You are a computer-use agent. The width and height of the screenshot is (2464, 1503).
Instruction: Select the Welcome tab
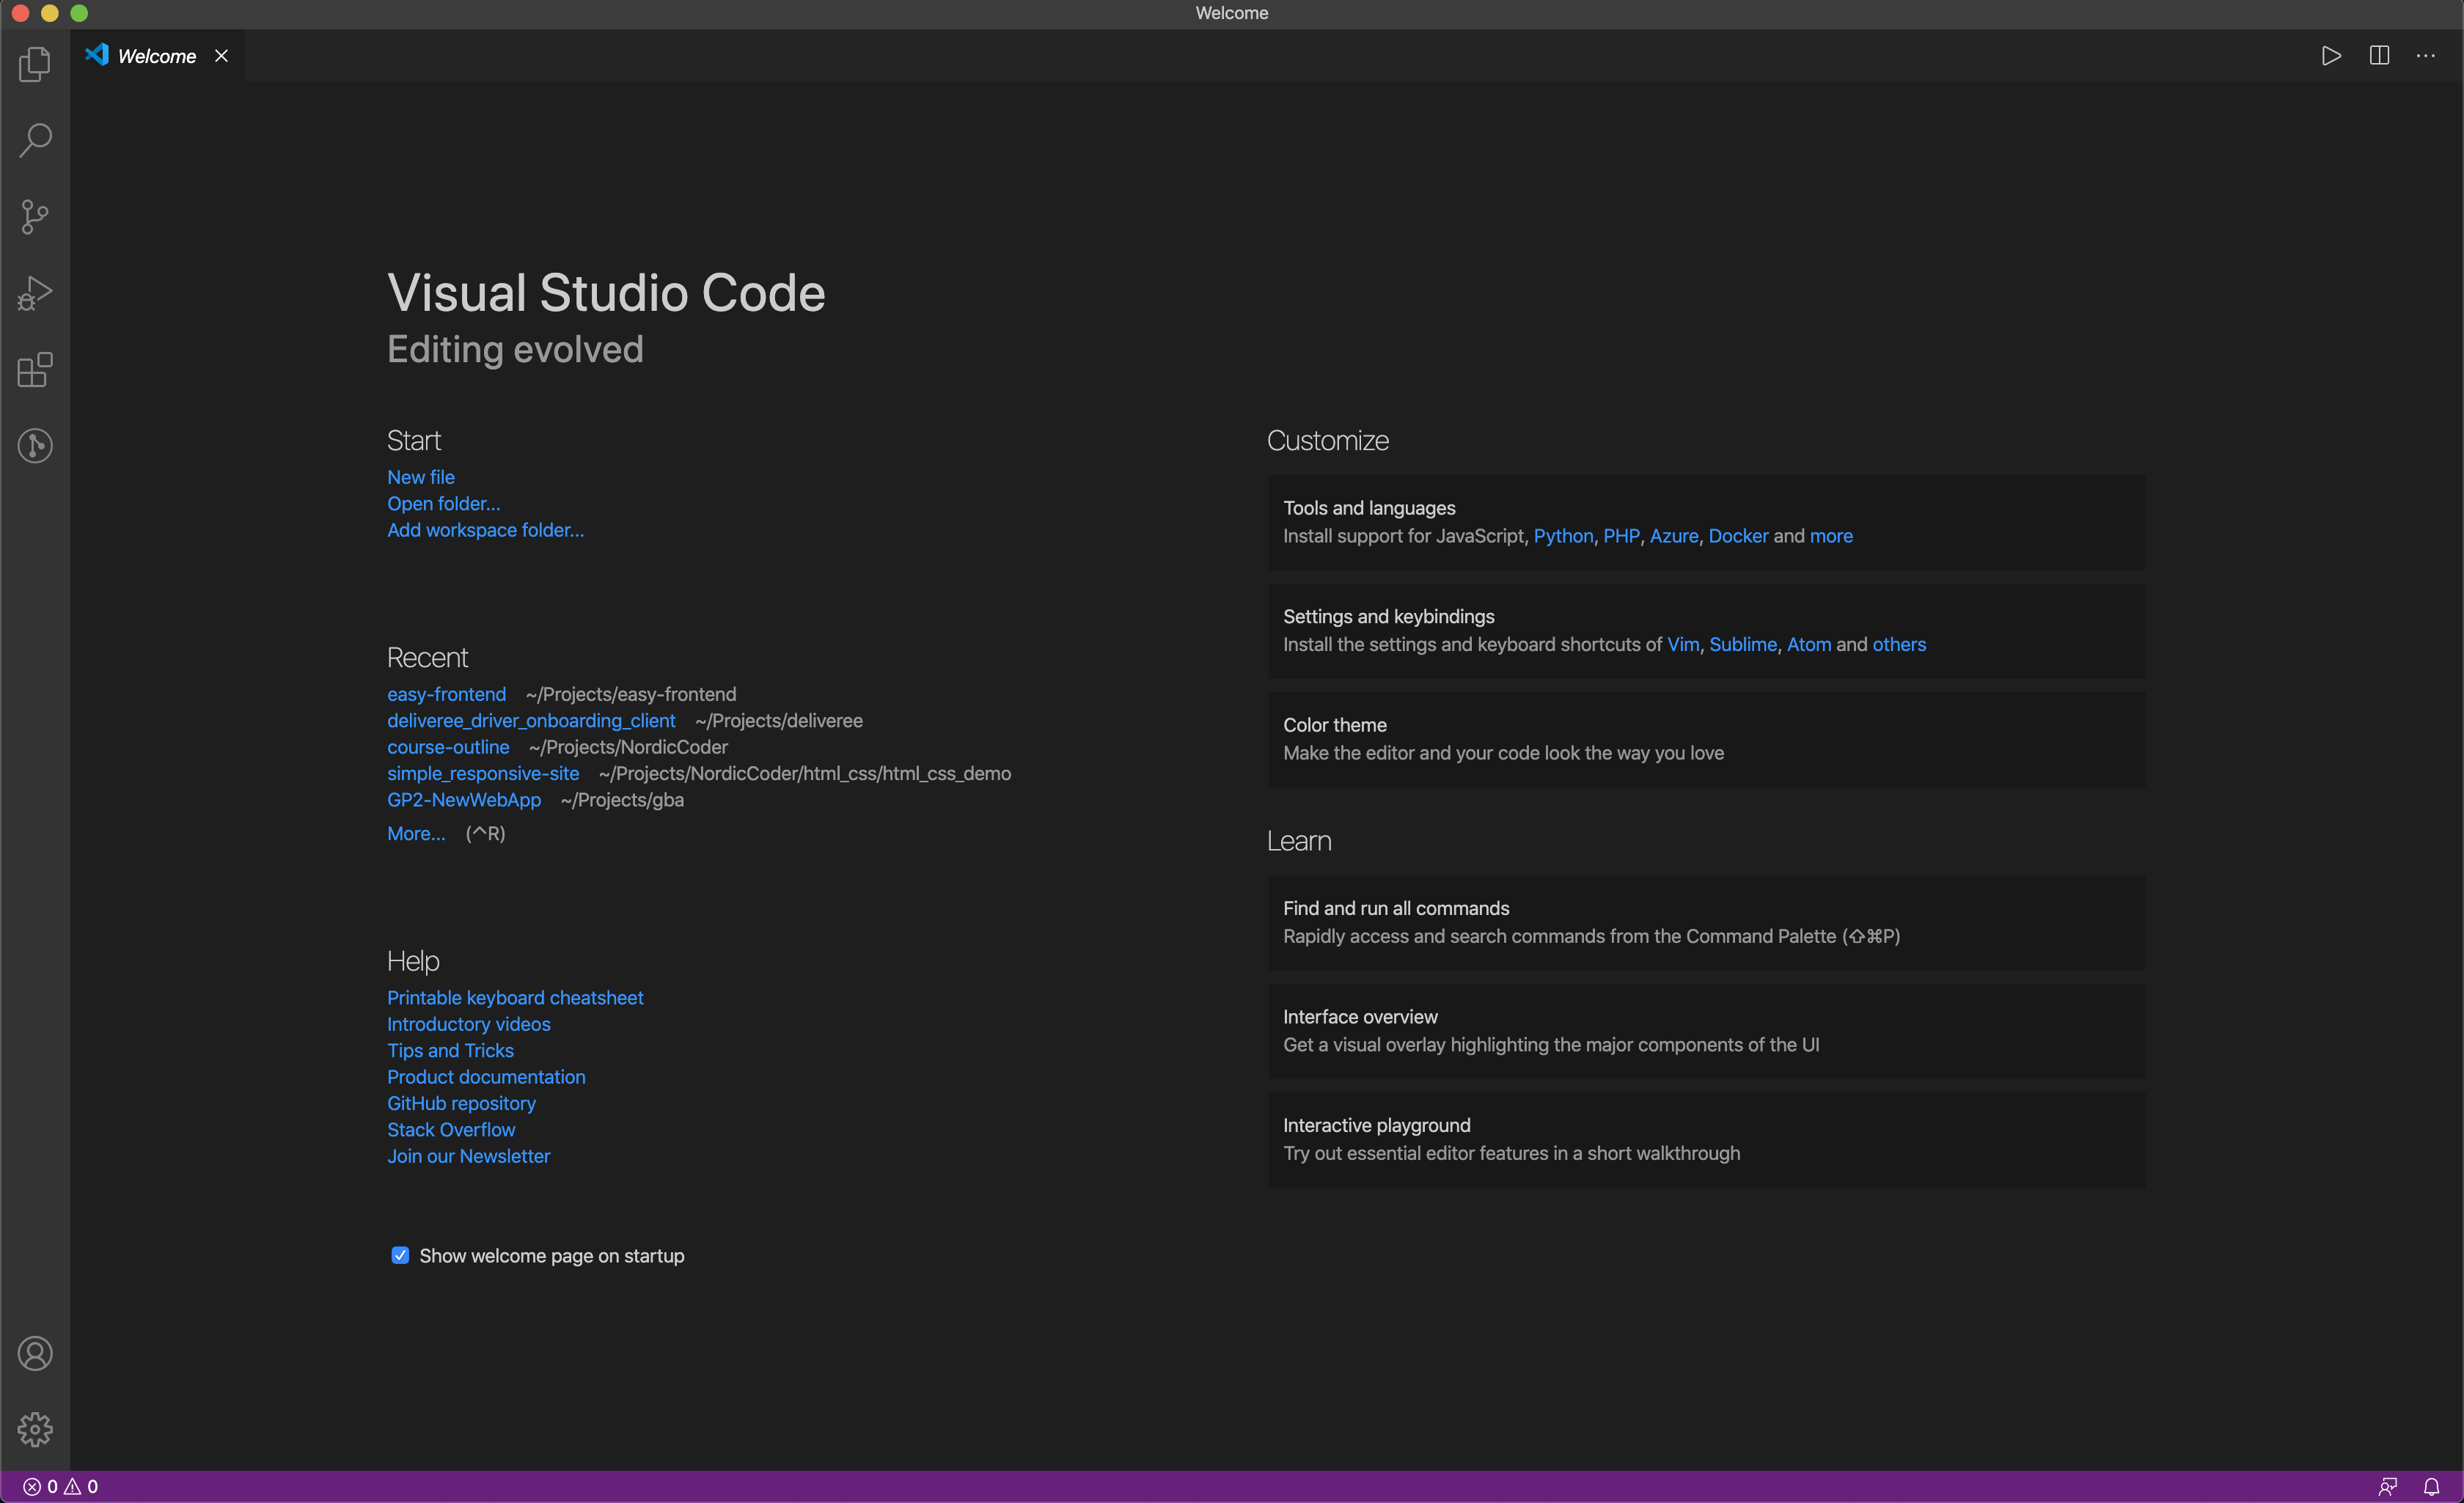click(157, 56)
